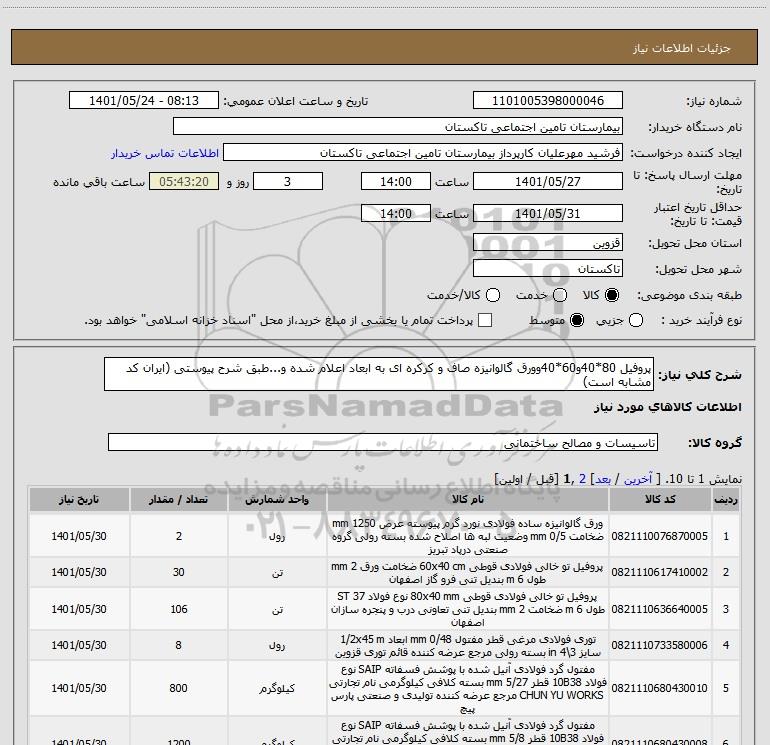Click item code 0821110680430010
This screenshot has width=770, height=745.
point(660,689)
